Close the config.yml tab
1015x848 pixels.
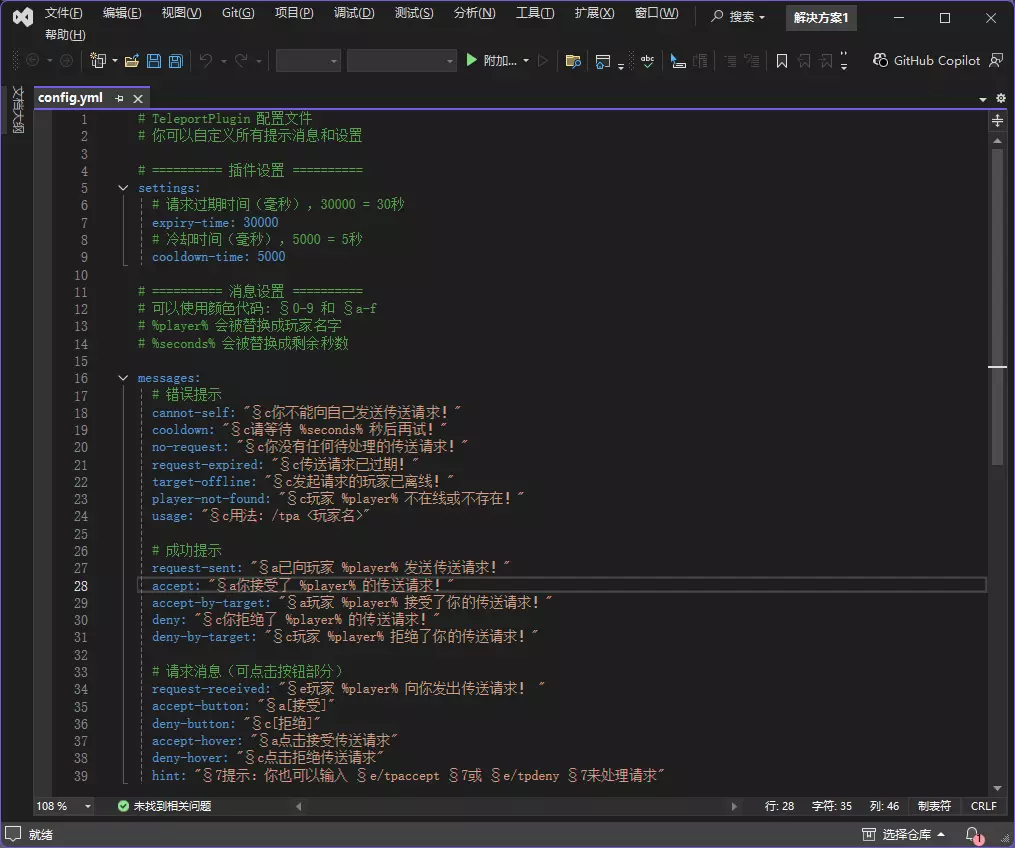(138, 98)
